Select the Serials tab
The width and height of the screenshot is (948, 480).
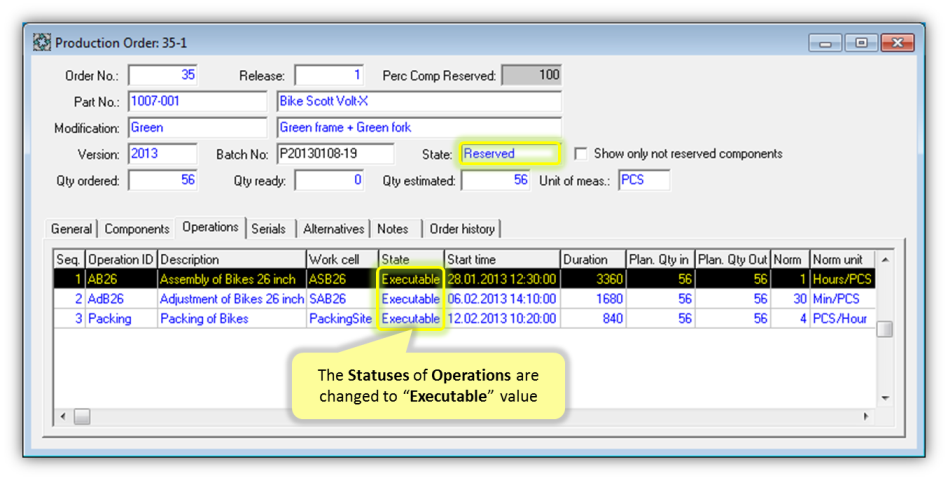268,229
